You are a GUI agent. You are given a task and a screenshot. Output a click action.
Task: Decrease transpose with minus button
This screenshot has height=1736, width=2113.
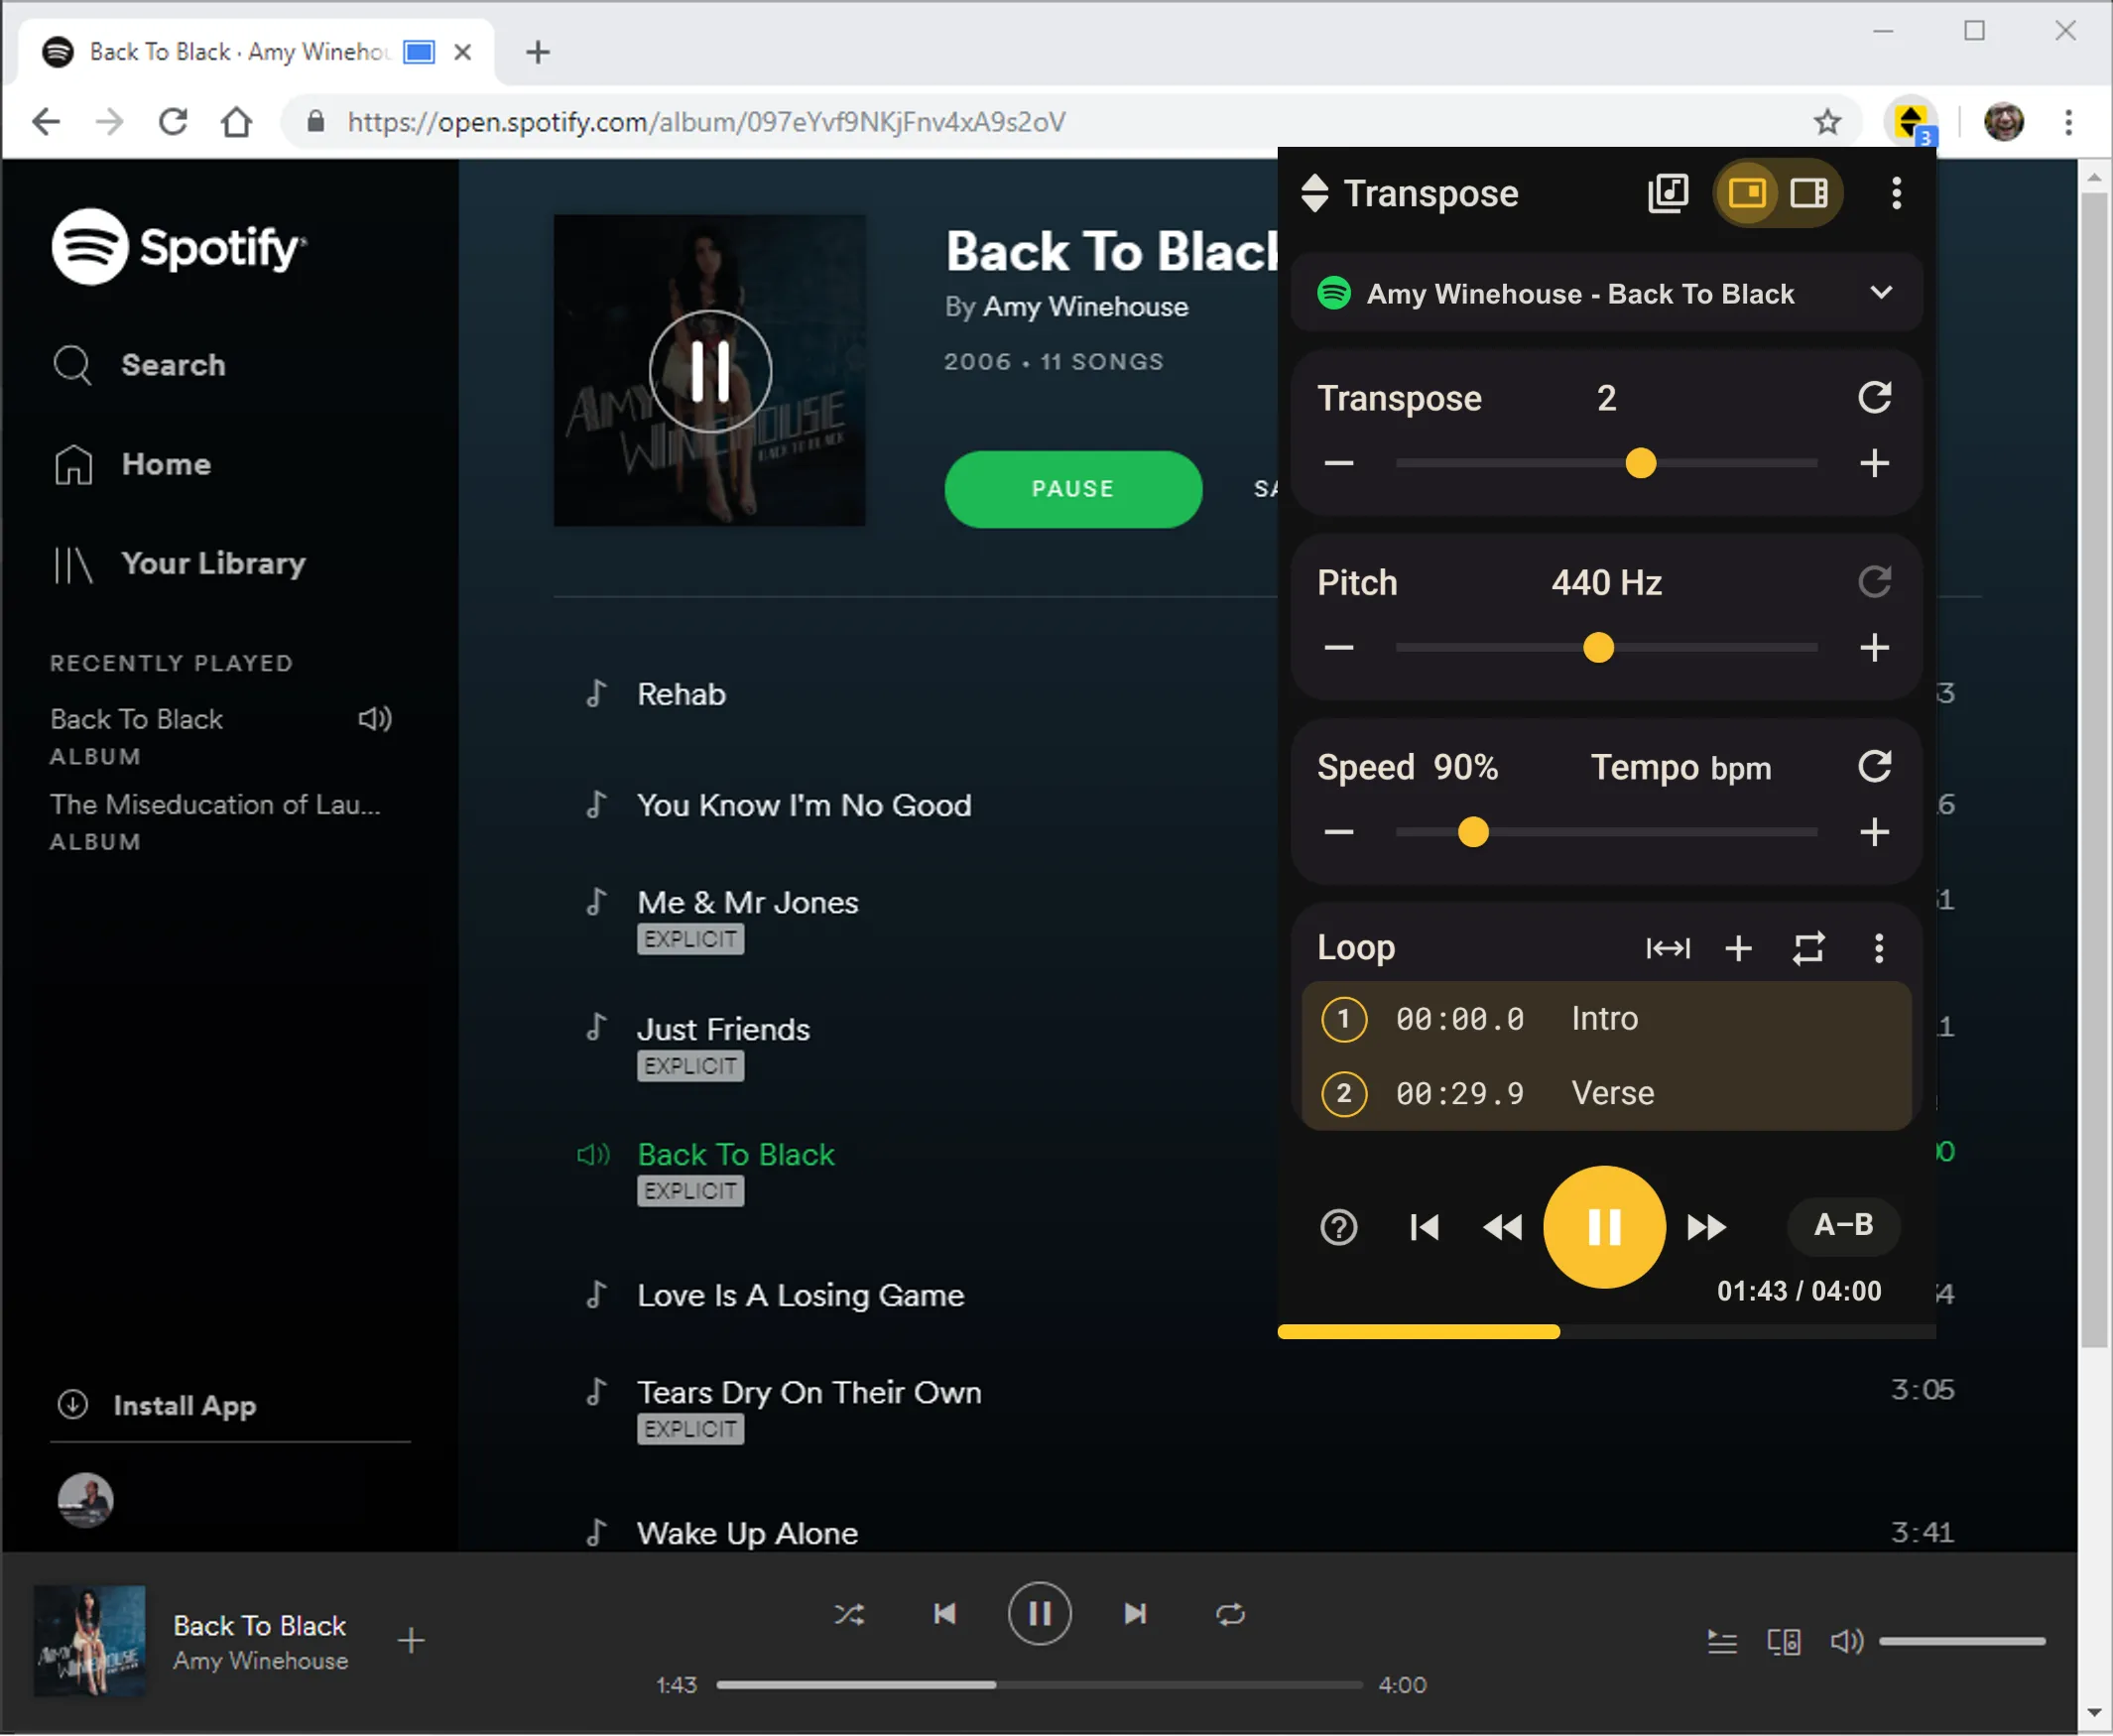click(1338, 463)
